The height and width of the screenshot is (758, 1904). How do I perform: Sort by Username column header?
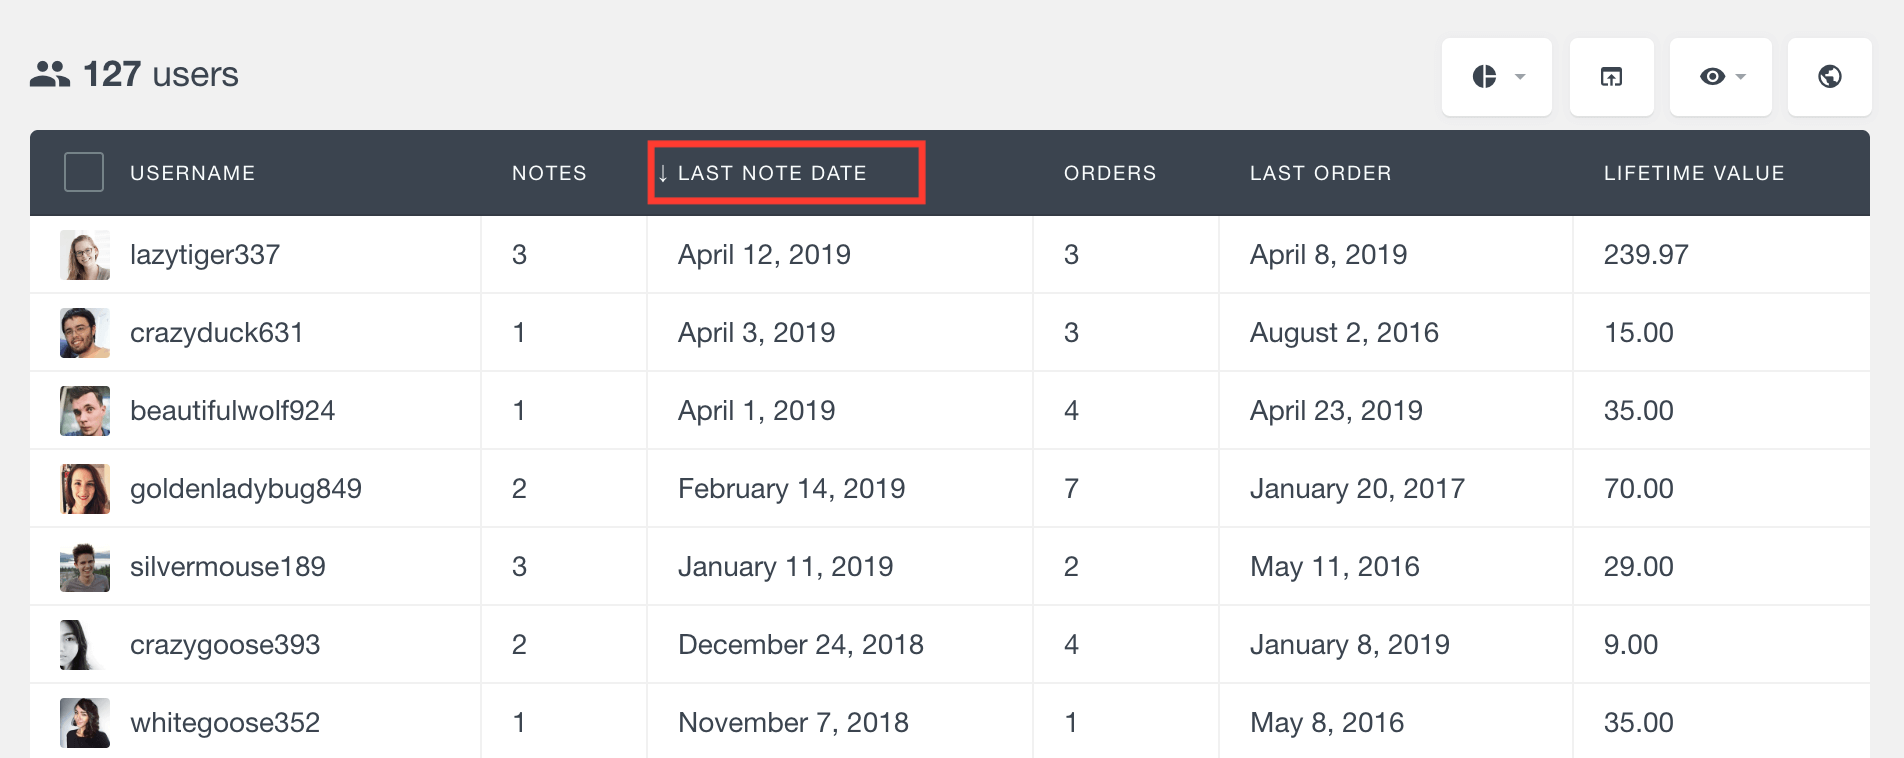[193, 173]
